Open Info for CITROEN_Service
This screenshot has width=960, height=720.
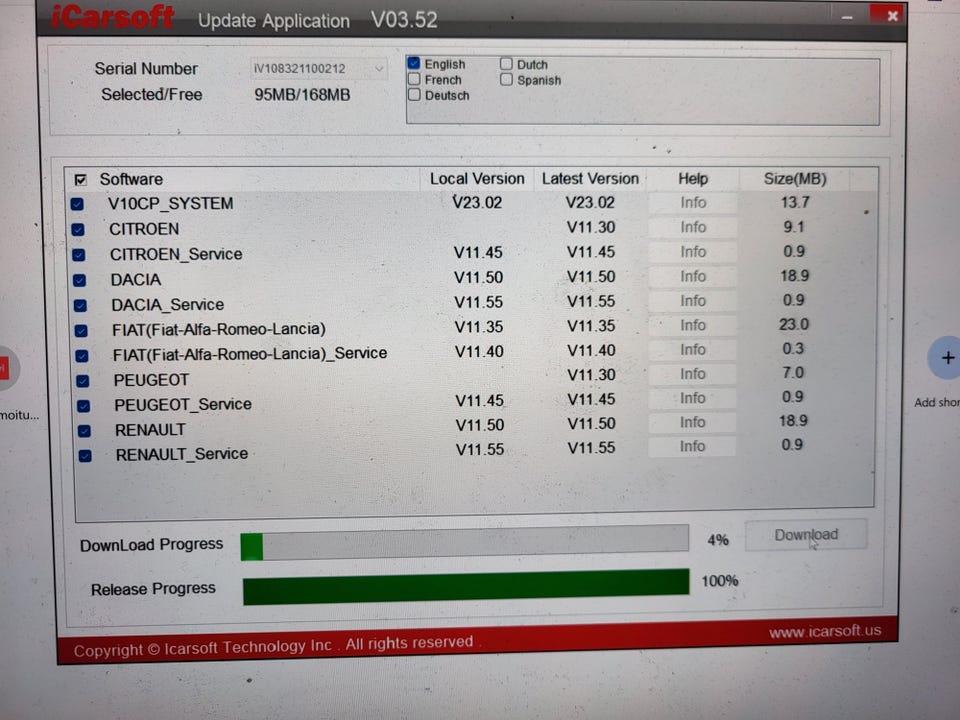click(x=692, y=252)
